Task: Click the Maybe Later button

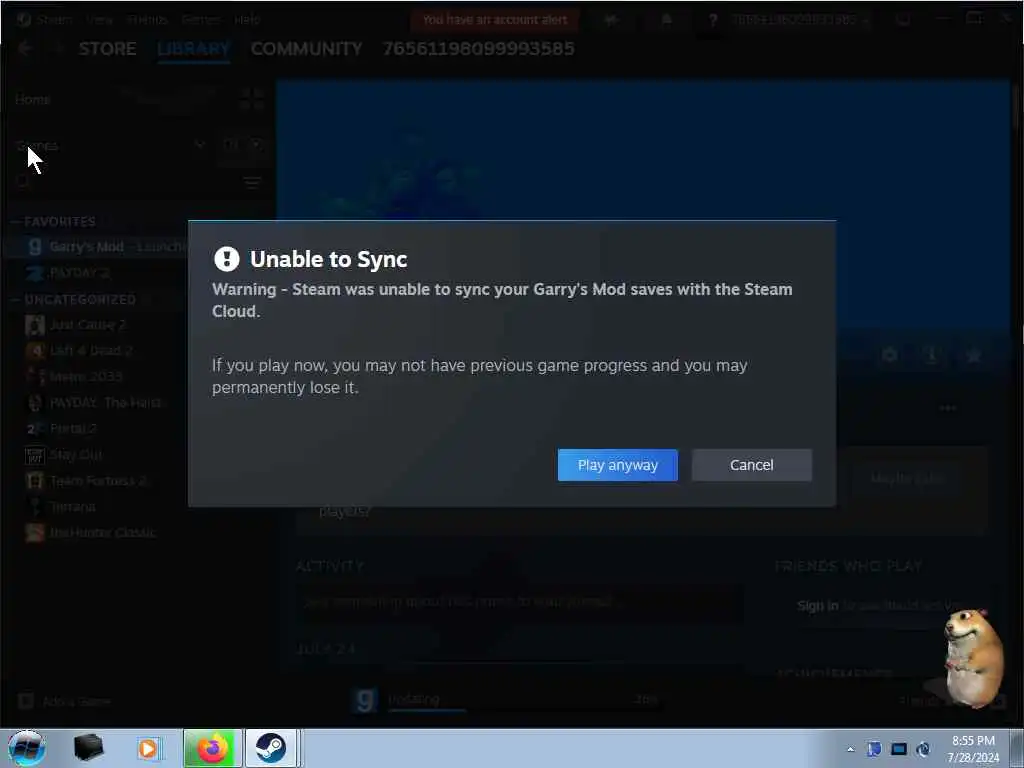Action: coord(907,479)
